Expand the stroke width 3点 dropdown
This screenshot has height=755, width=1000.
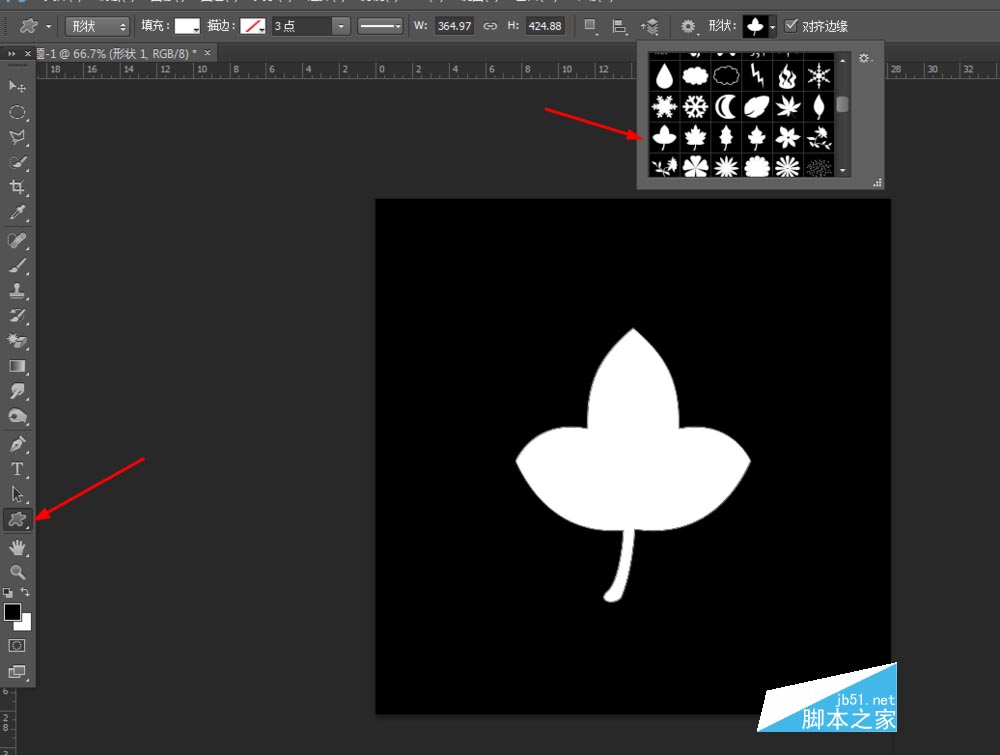(x=341, y=26)
